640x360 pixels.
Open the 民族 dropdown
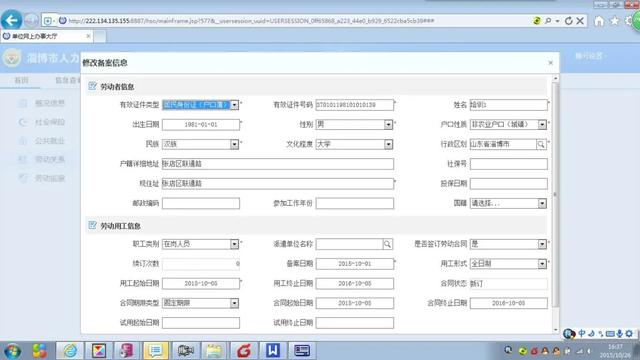pos(234,144)
